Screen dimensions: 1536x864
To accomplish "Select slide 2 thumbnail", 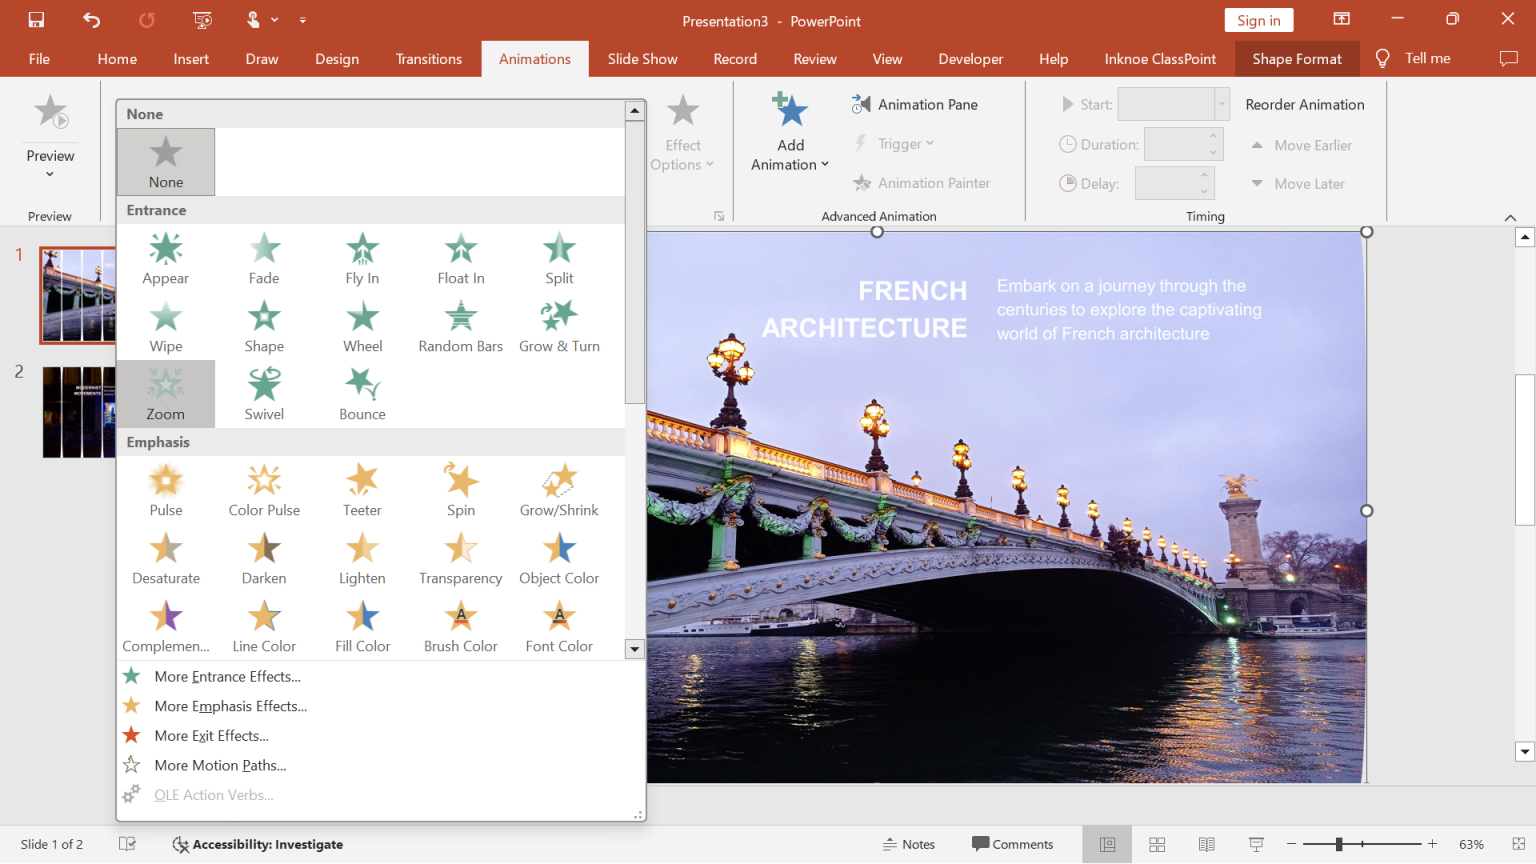I will coord(78,412).
